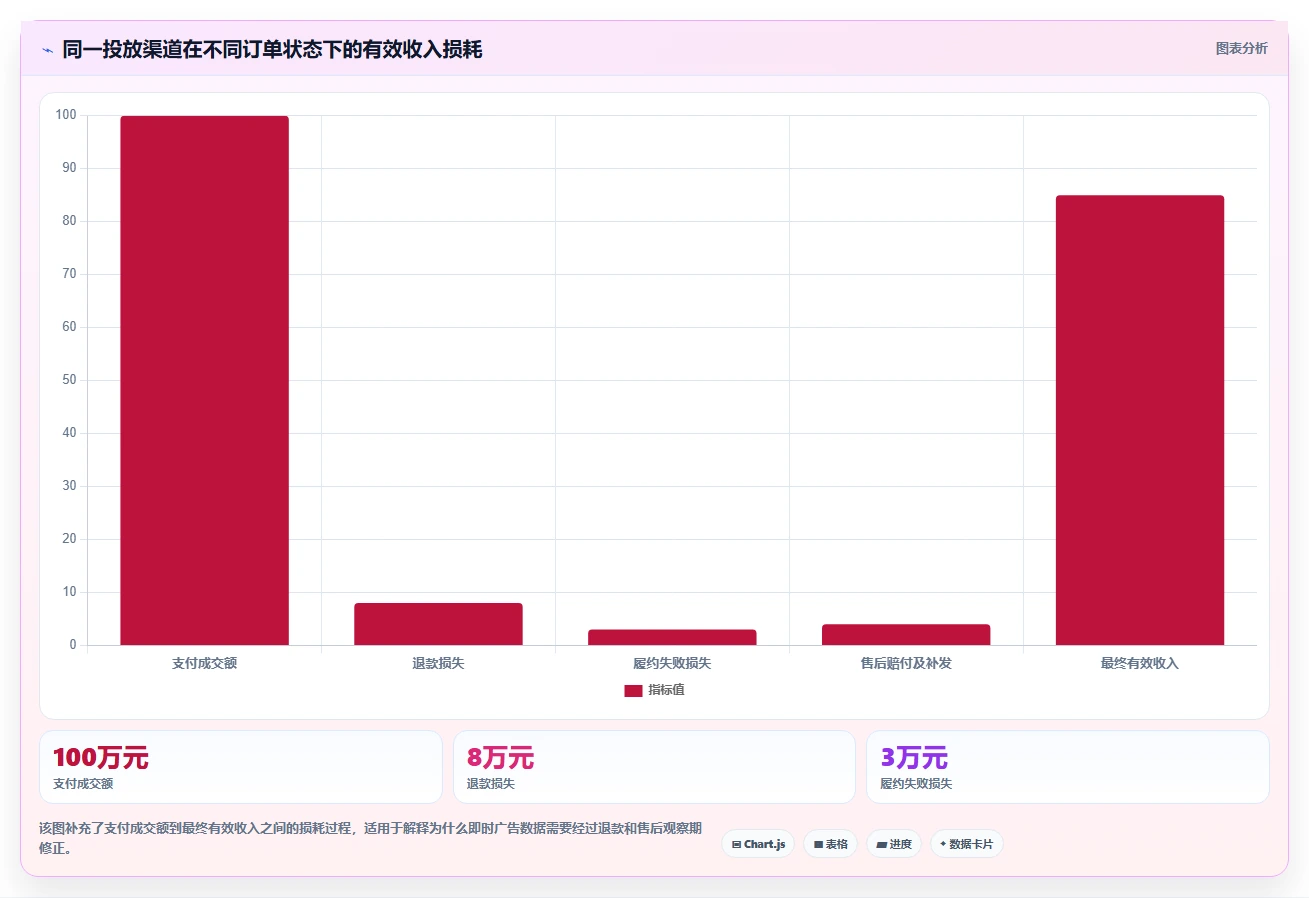Click the 售后赔付及补发 x-axis label
Viewport: 1309px width, 898px height.
[x=906, y=664]
